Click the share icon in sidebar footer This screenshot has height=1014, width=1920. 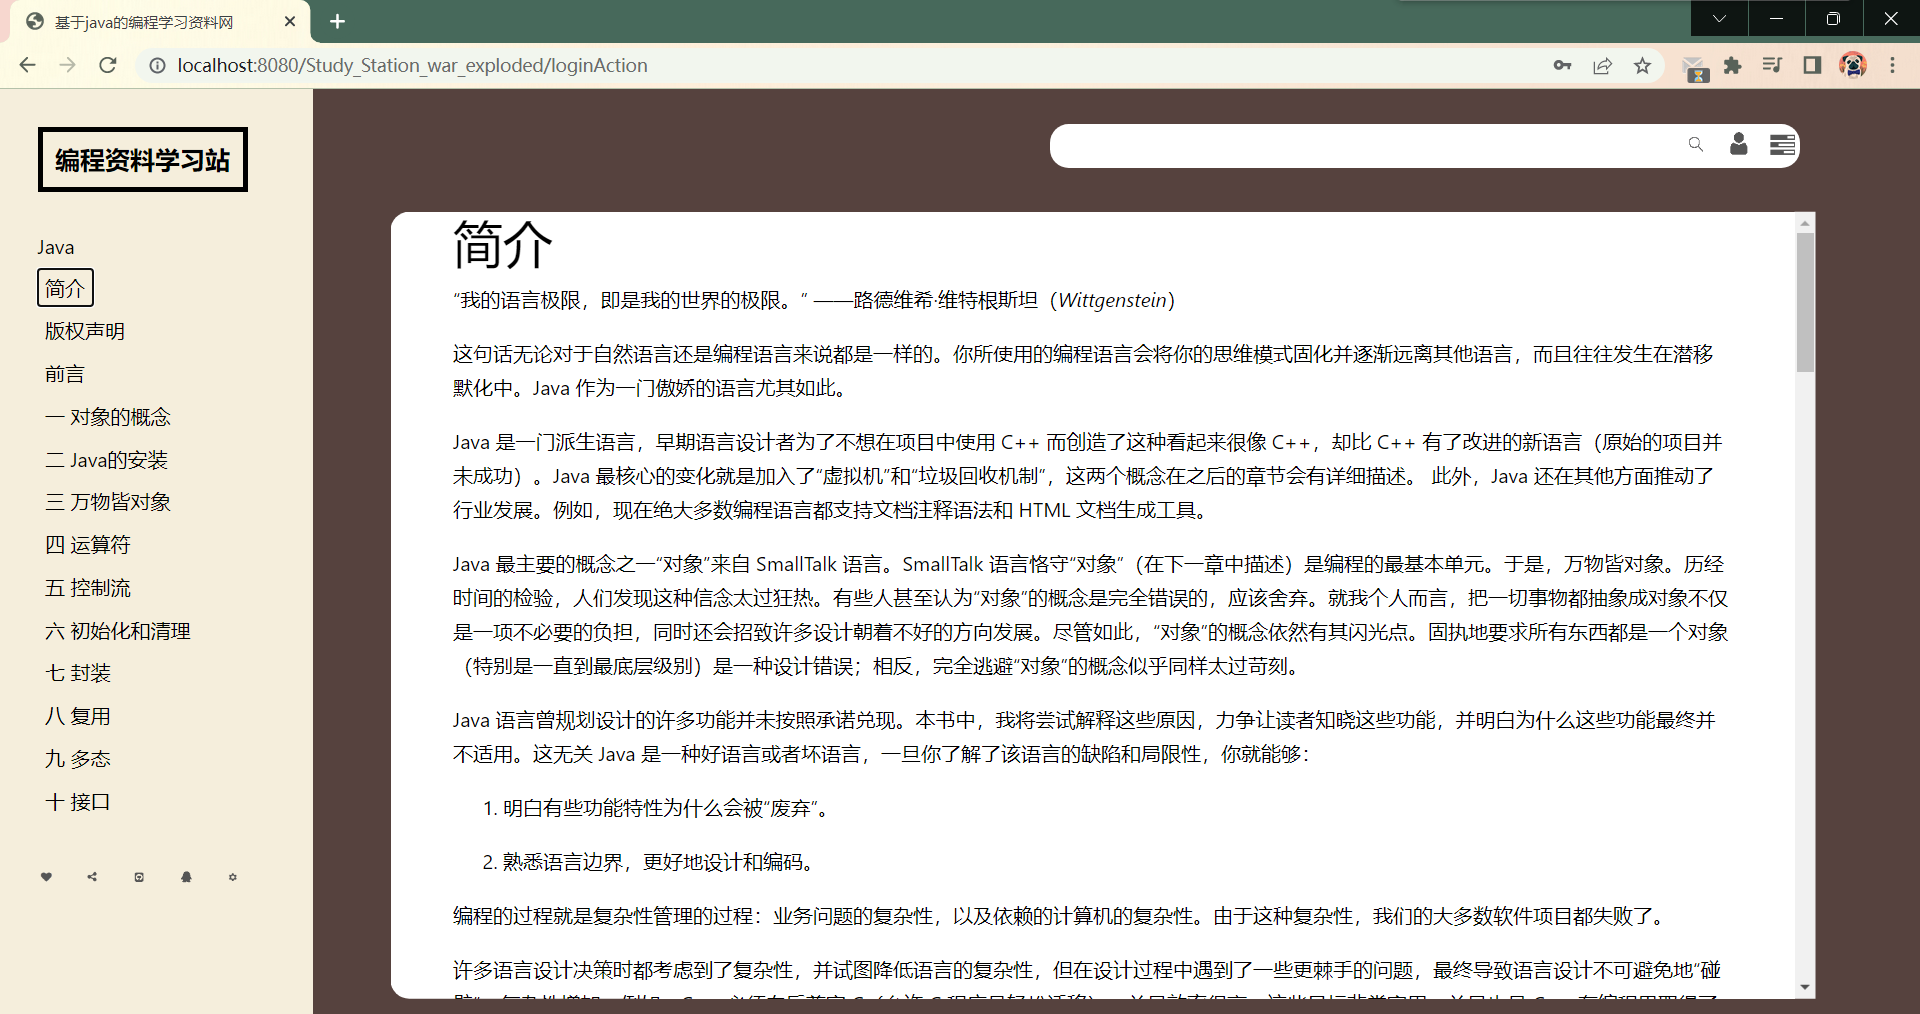tap(92, 877)
